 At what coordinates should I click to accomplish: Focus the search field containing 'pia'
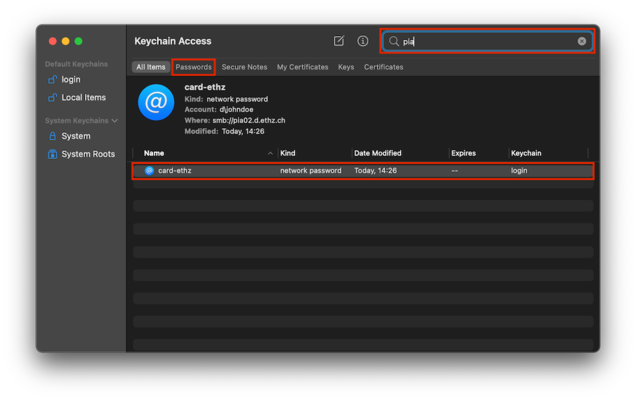pos(487,41)
